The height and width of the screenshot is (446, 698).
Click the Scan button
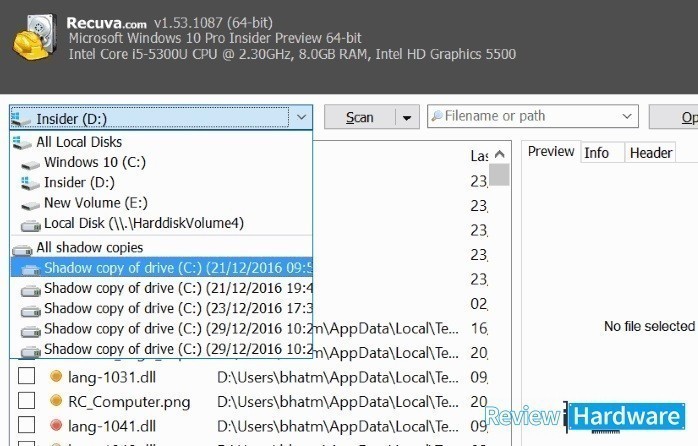coord(360,118)
